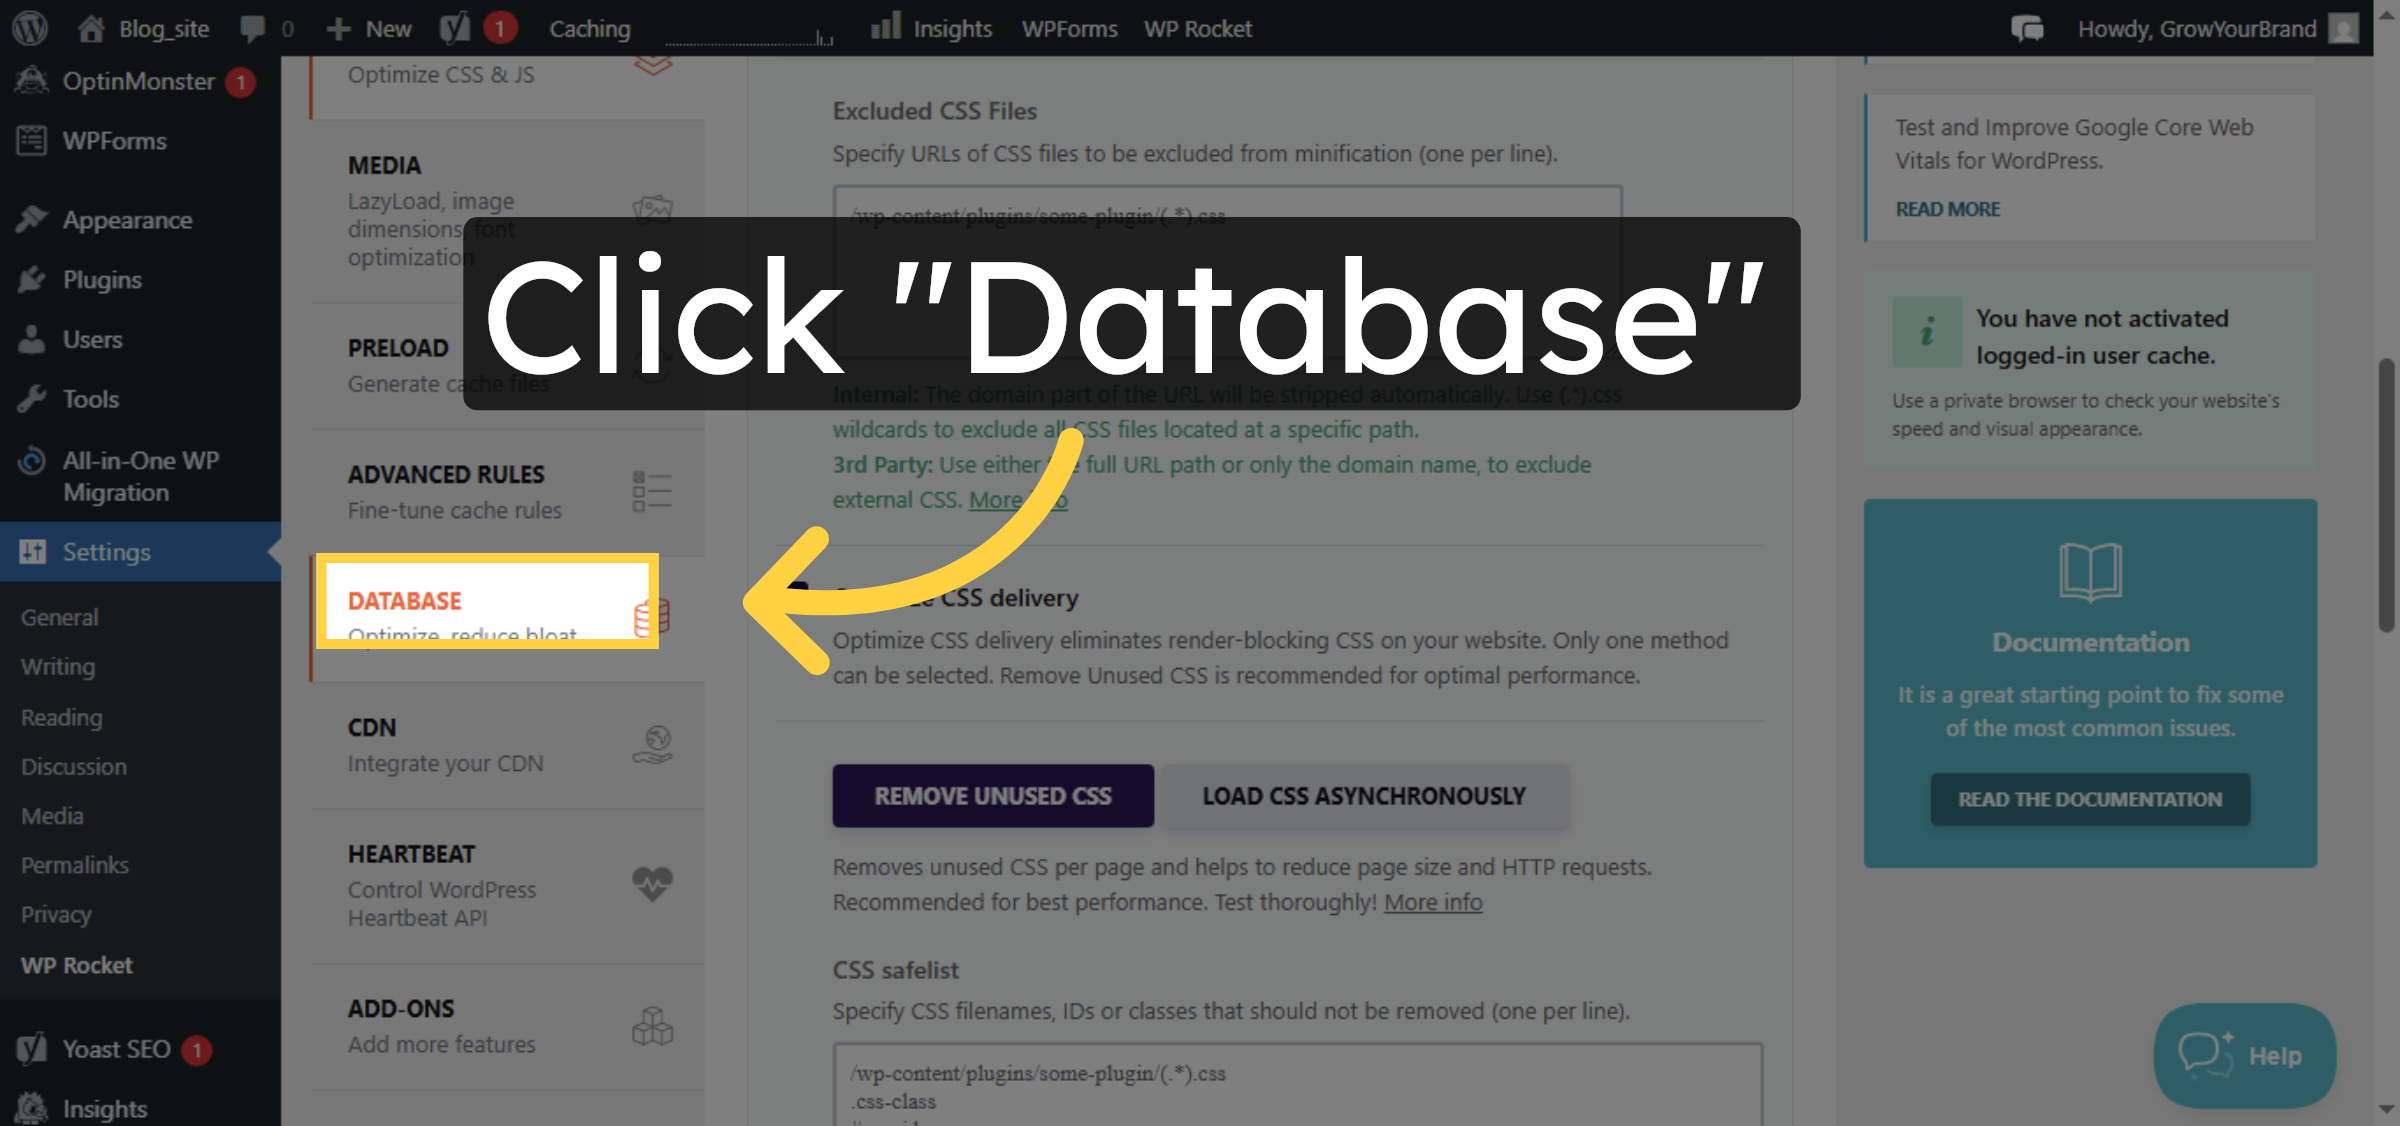The height and width of the screenshot is (1126, 2400).
Task: Open the Permalinks settings menu item
Action: 74,864
